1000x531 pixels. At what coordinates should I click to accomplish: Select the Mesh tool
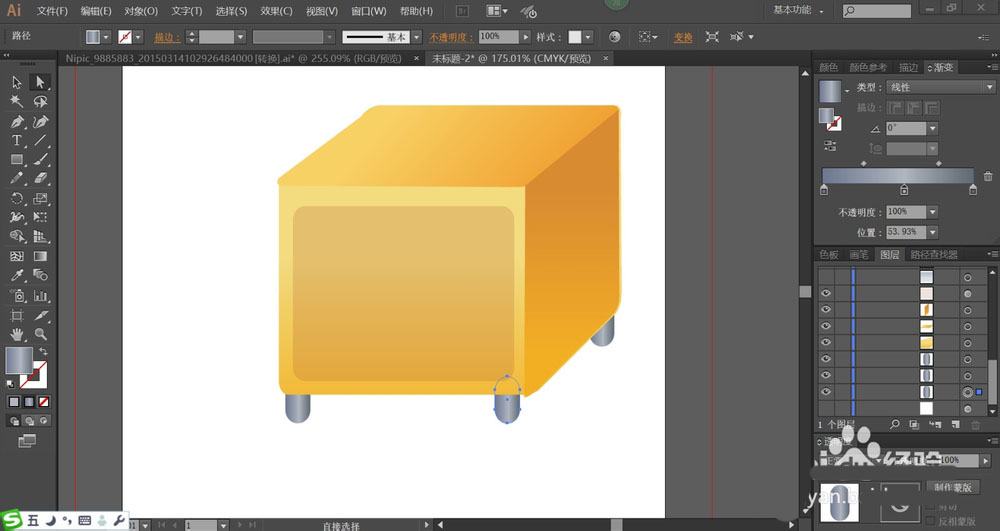point(17,256)
